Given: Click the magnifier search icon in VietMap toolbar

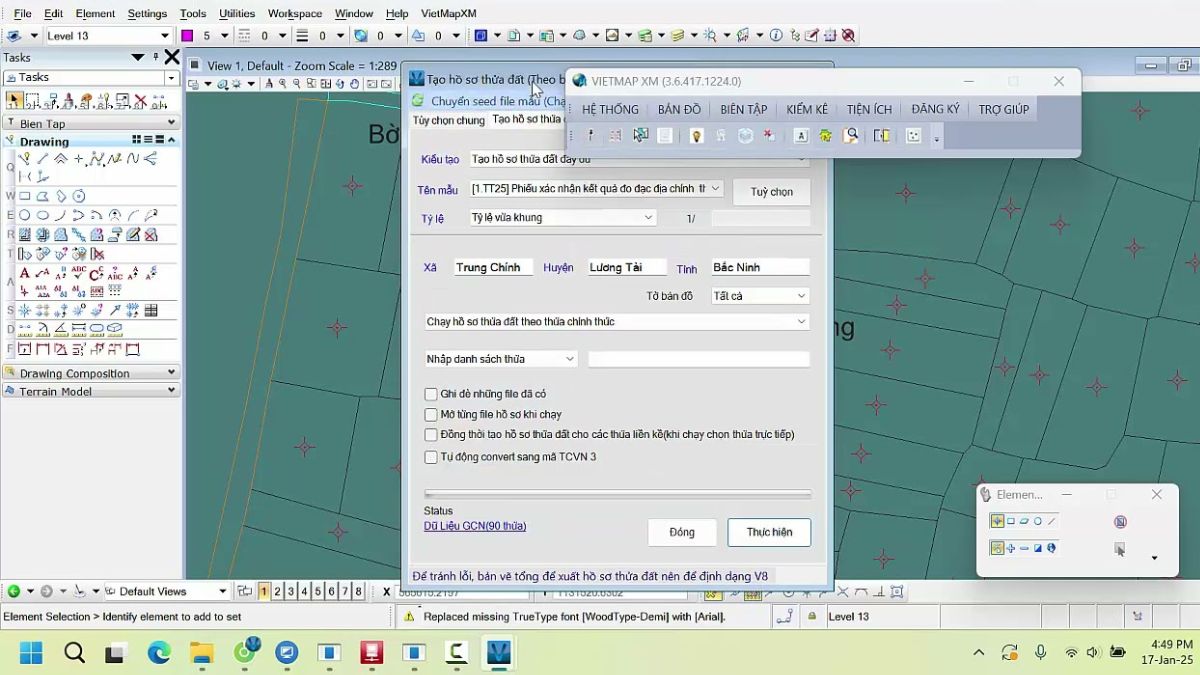Looking at the screenshot, I should pos(851,136).
